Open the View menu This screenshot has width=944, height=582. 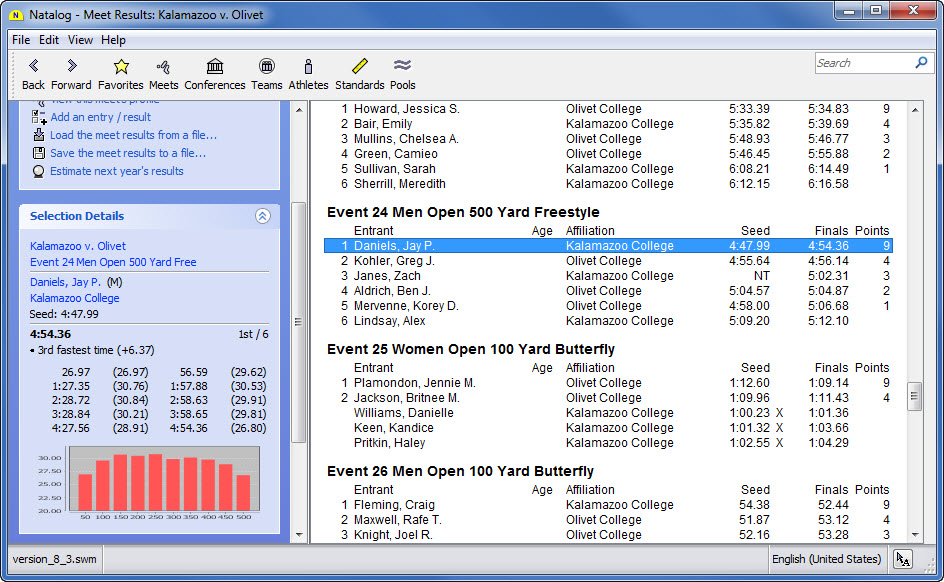click(80, 40)
